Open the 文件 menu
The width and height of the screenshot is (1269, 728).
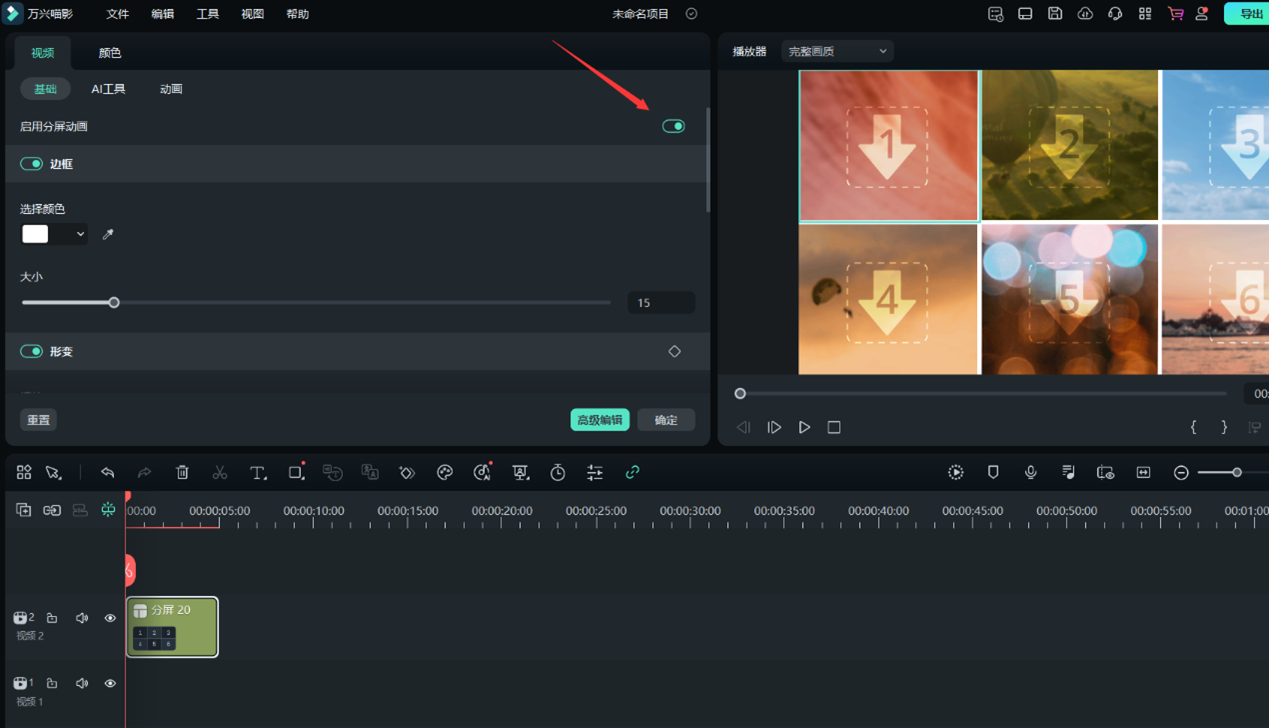(x=118, y=14)
